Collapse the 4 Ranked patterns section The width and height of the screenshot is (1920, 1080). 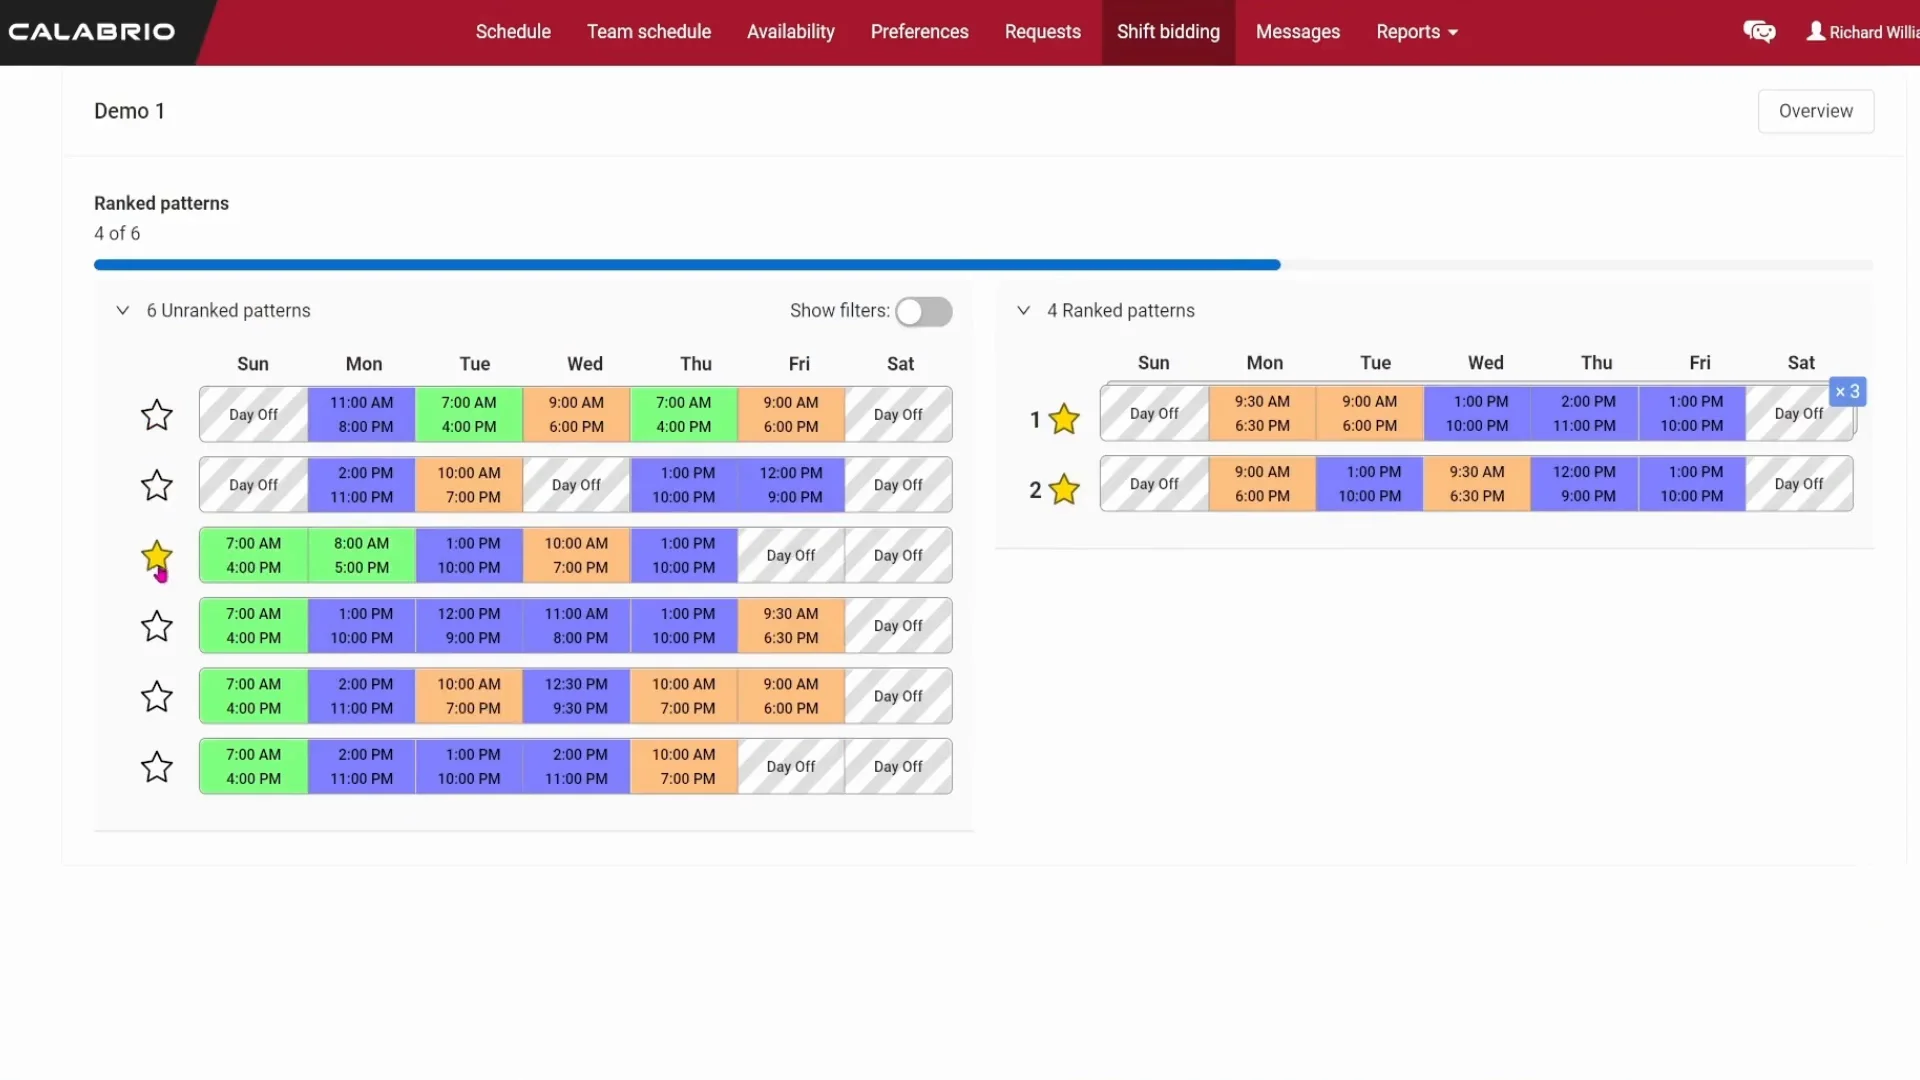click(1026, 310)
